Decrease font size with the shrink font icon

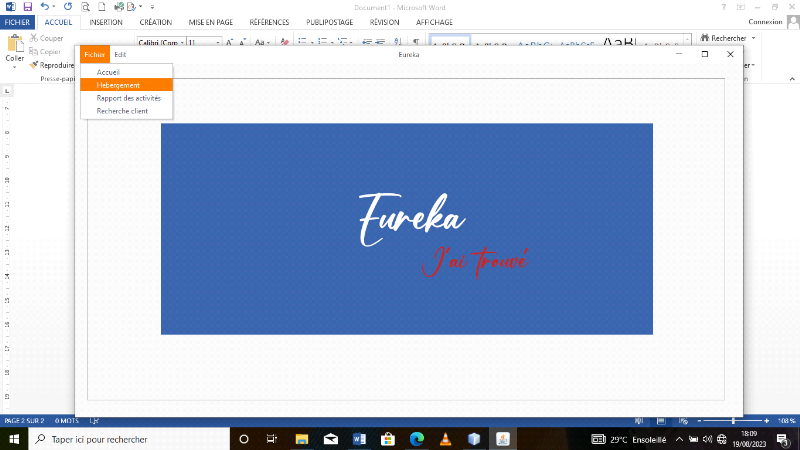tap(243, 42)
